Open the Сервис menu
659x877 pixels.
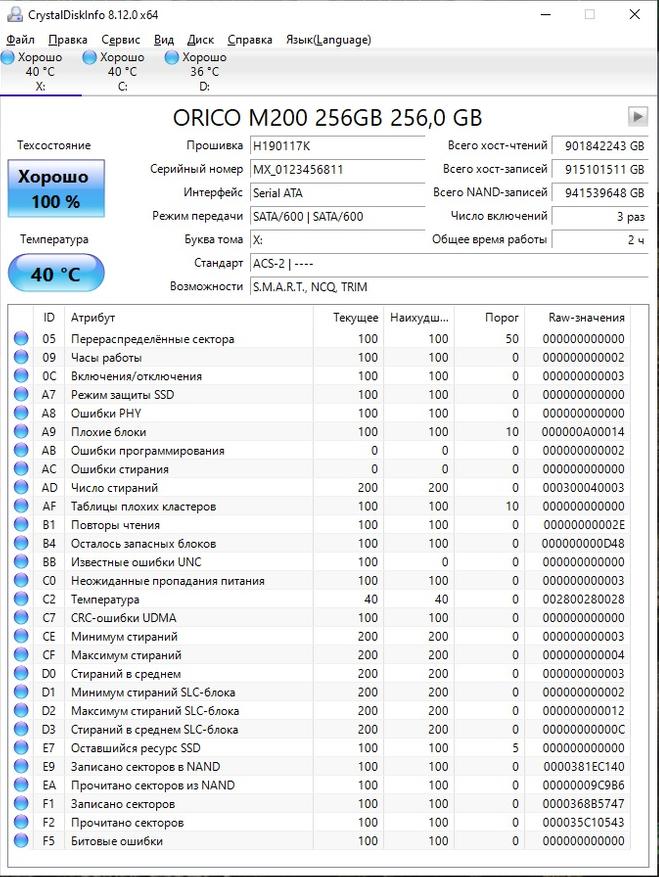coord(121,40)
